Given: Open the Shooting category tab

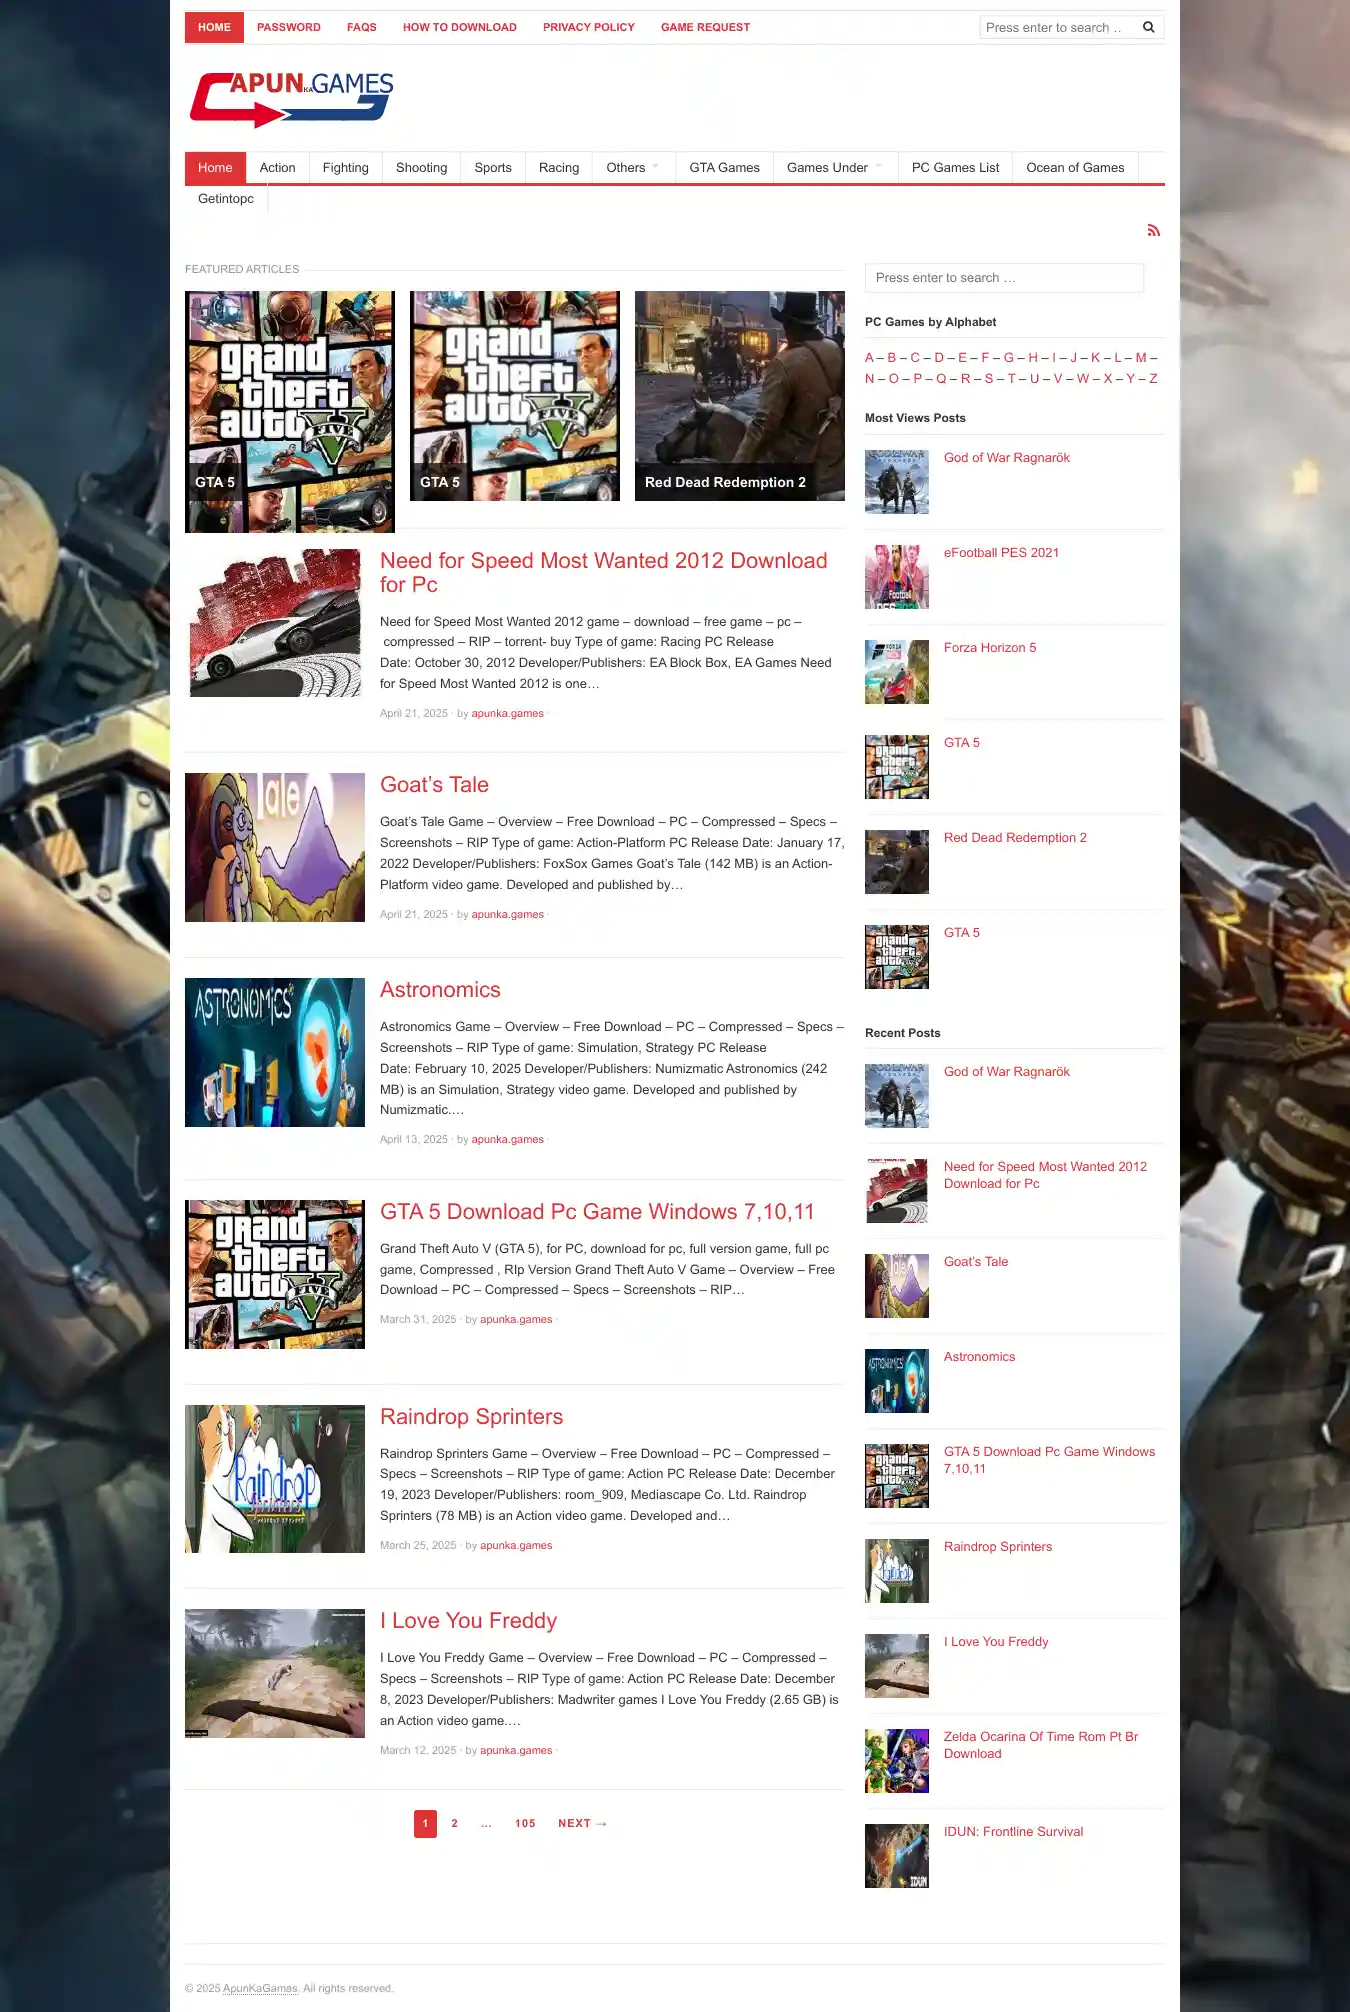Looking at the screenshot, I should click(421, 168).
